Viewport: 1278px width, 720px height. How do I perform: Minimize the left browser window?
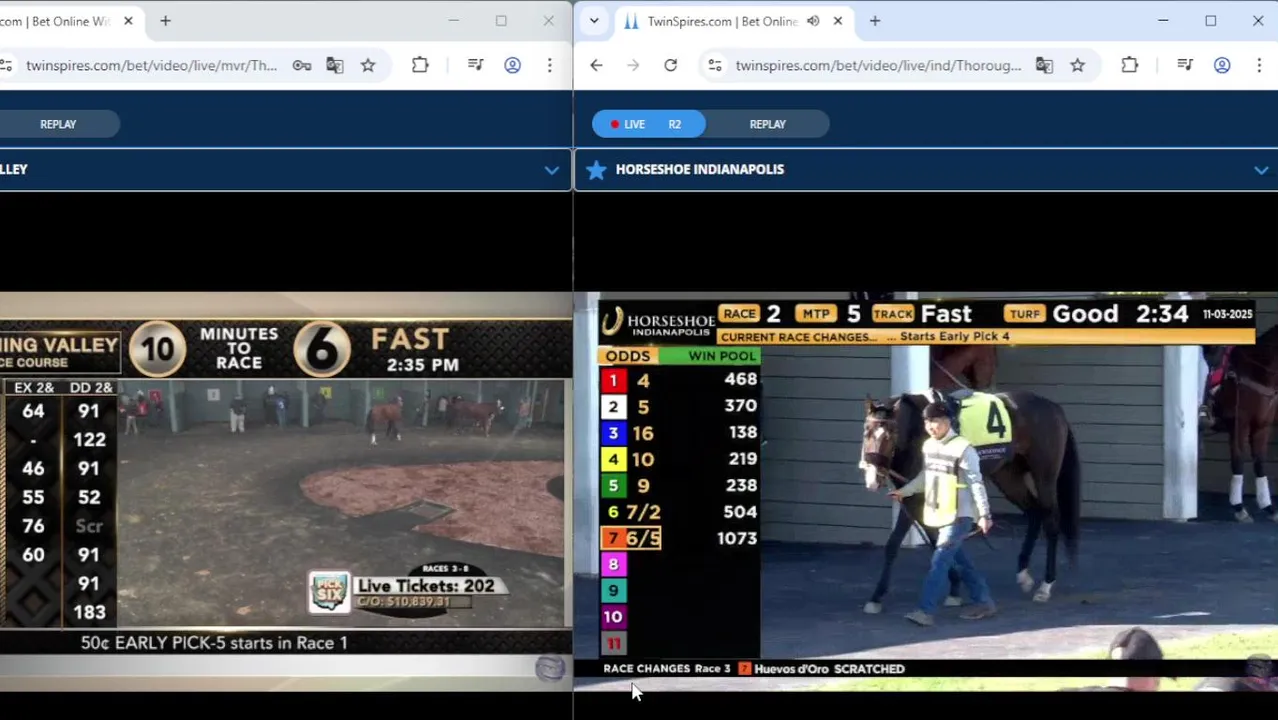click(x=453, y=21)
